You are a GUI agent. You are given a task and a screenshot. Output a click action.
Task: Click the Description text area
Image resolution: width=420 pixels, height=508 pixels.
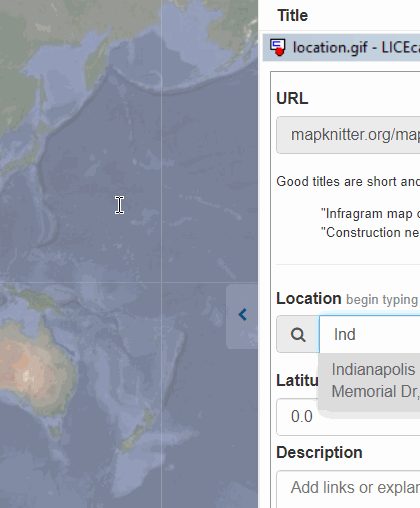pyautogui.click(x=348, y=489)
